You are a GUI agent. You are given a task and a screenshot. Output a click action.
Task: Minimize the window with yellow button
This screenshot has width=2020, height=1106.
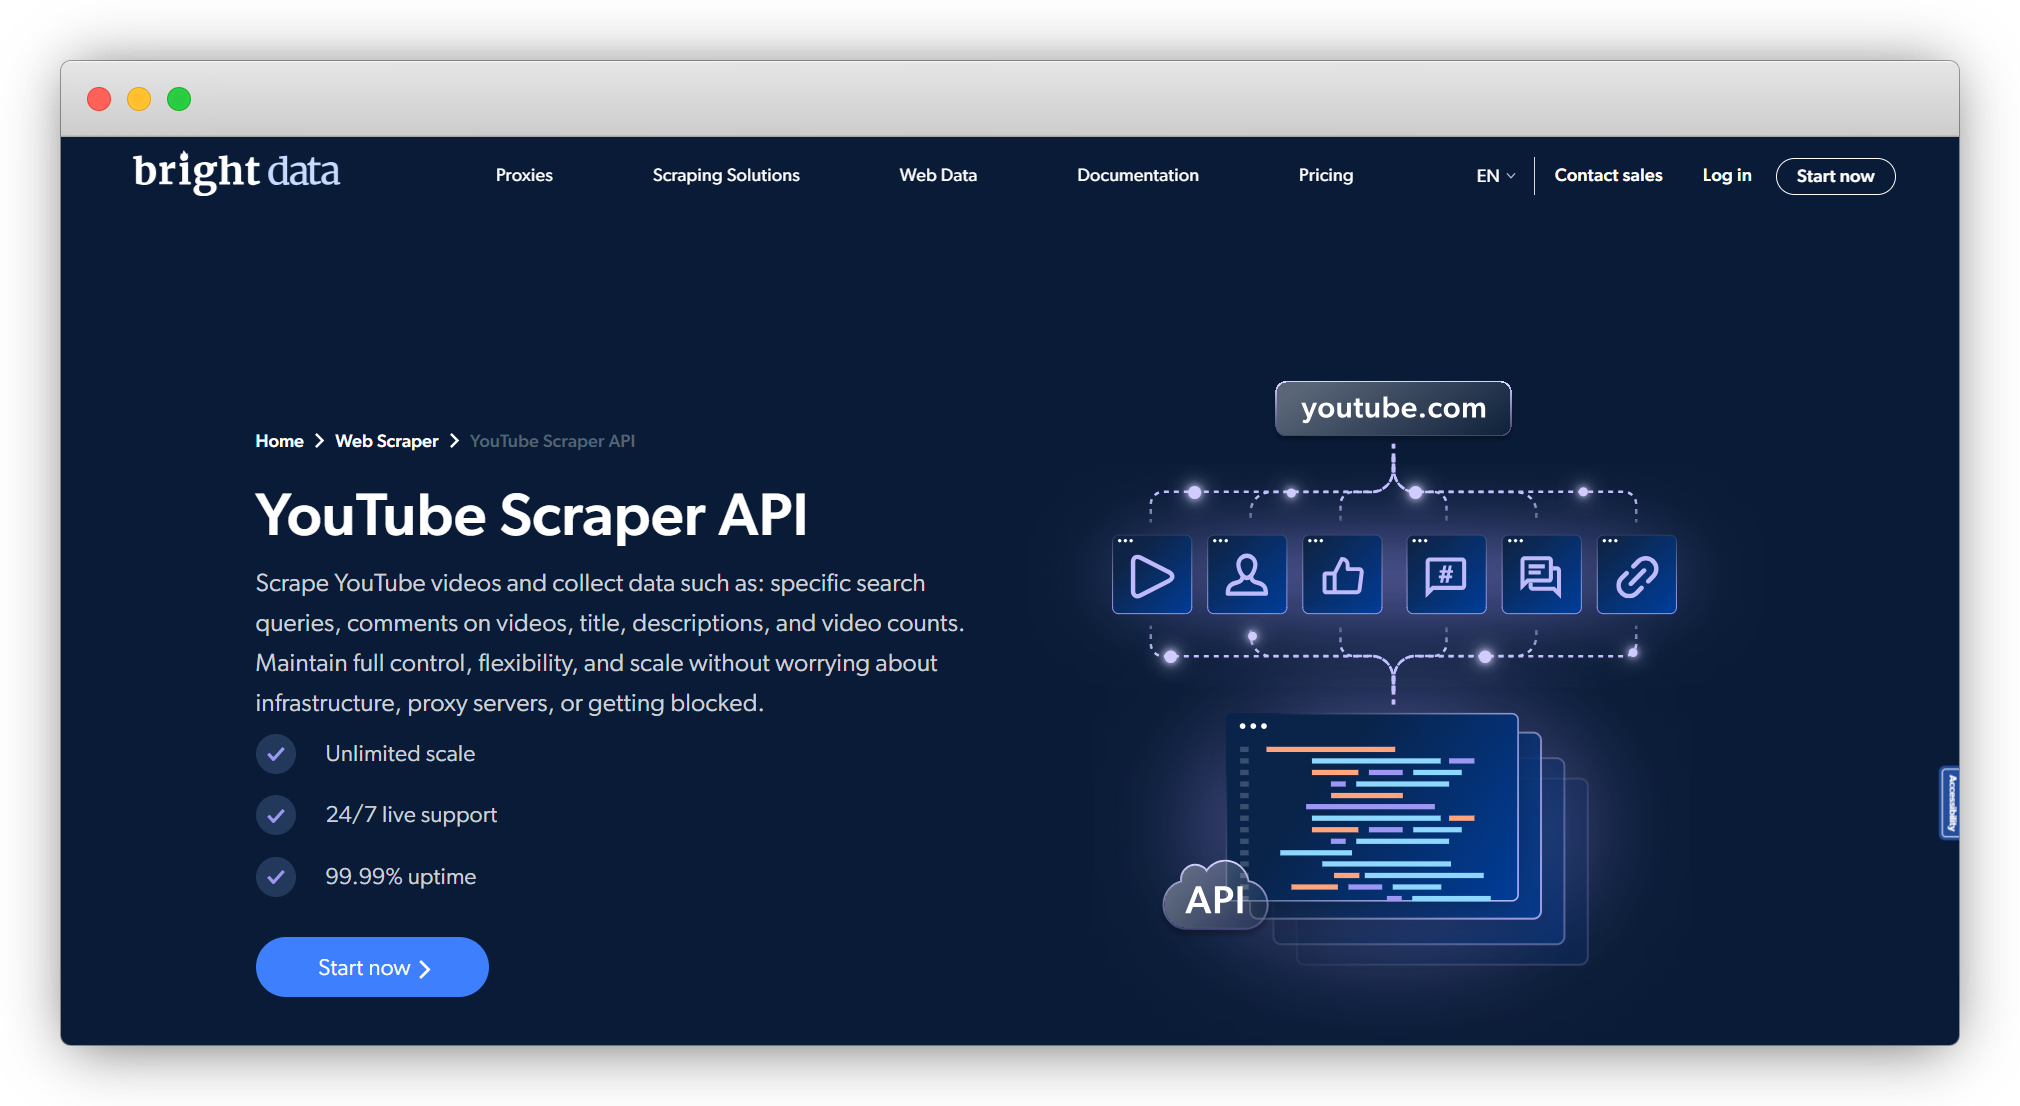tap(139, 99)
